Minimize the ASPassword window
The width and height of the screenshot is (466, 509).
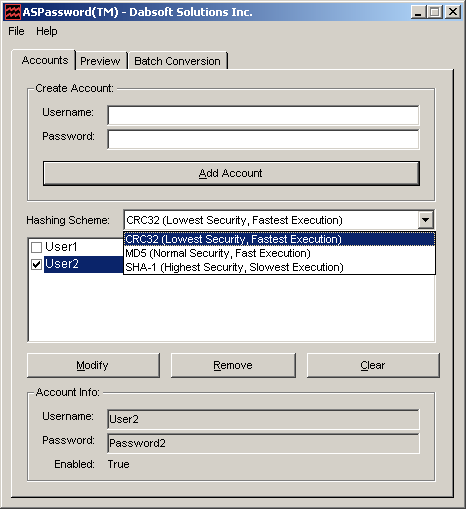point(418,12)
